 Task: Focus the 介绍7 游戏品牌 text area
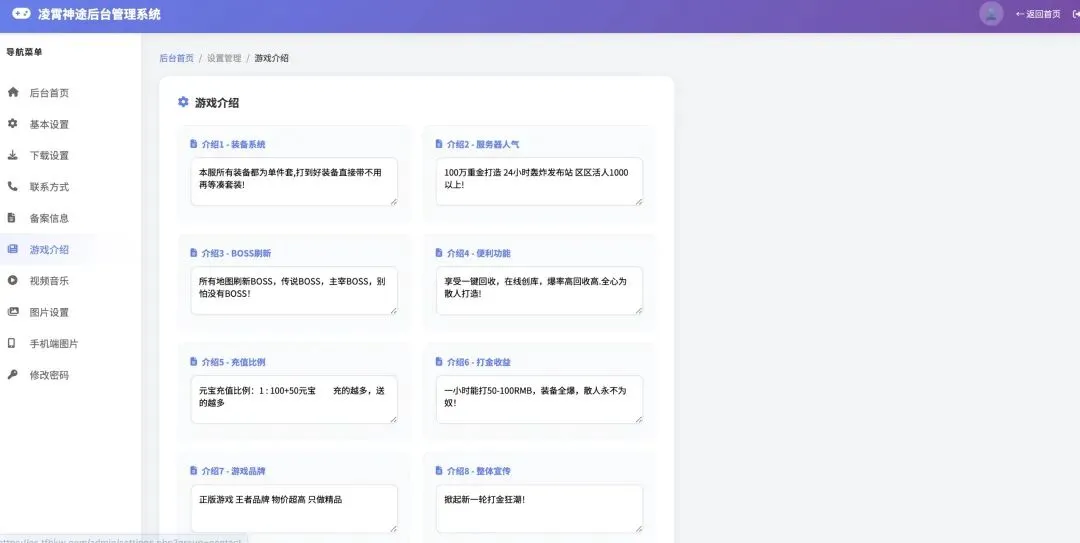[294, 509]
